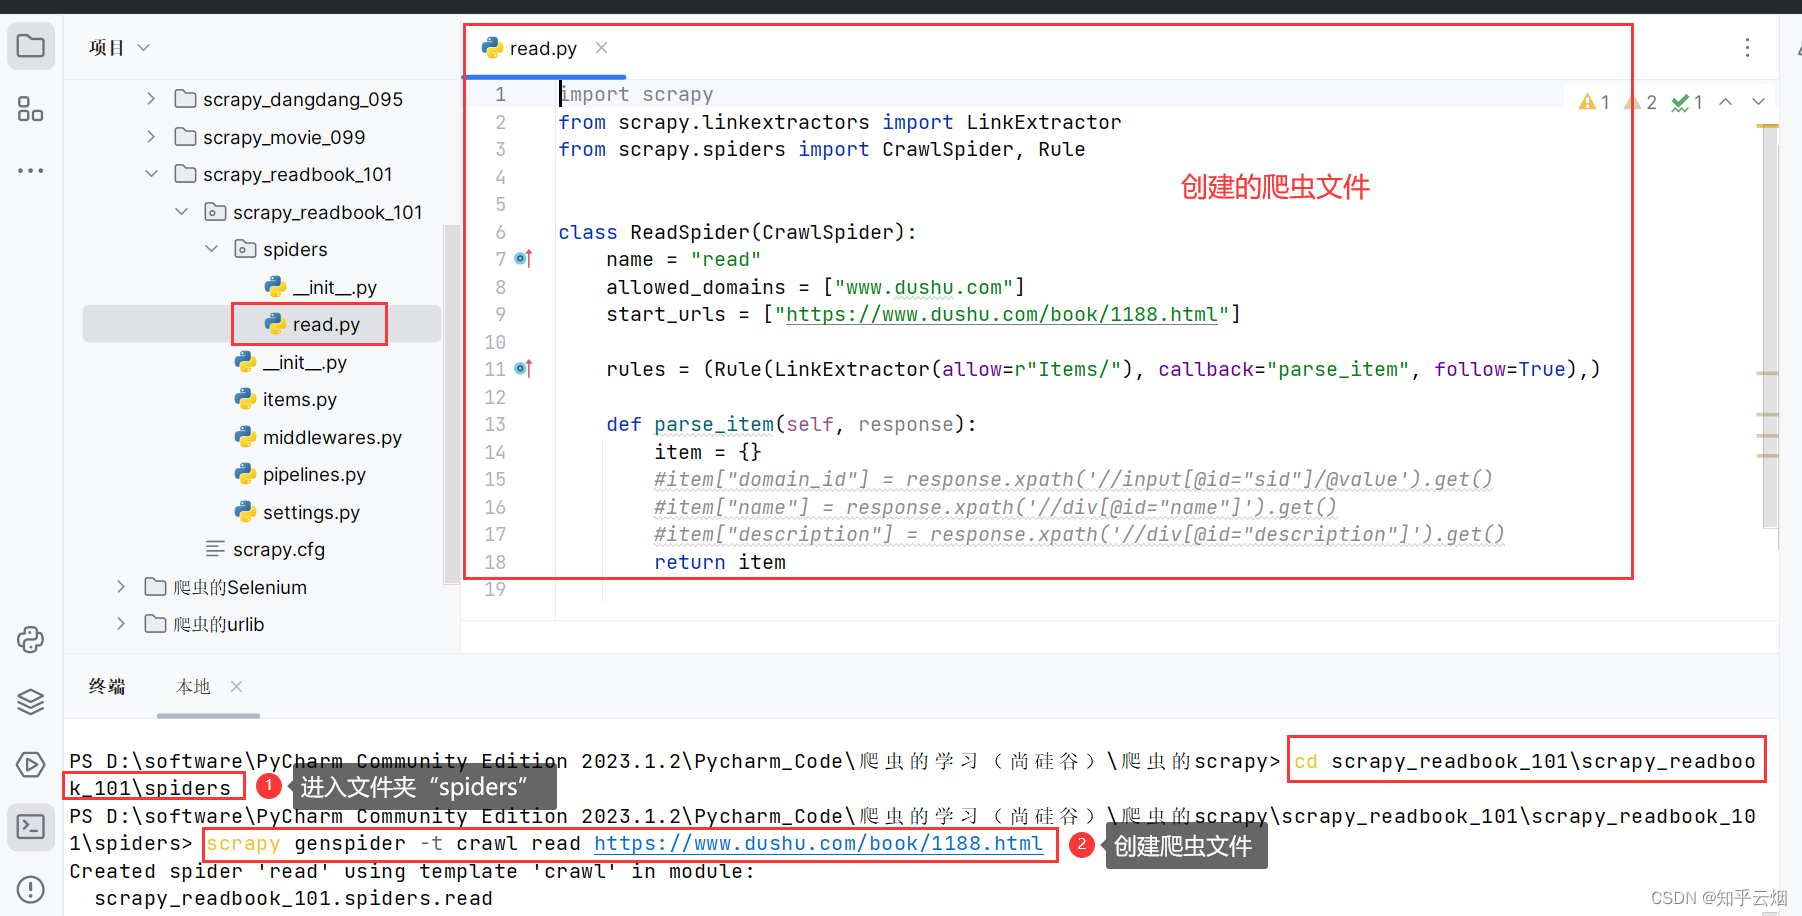Expand scrapy_dangdang_095 folder
1802x916 pixels.
point(151,99)
